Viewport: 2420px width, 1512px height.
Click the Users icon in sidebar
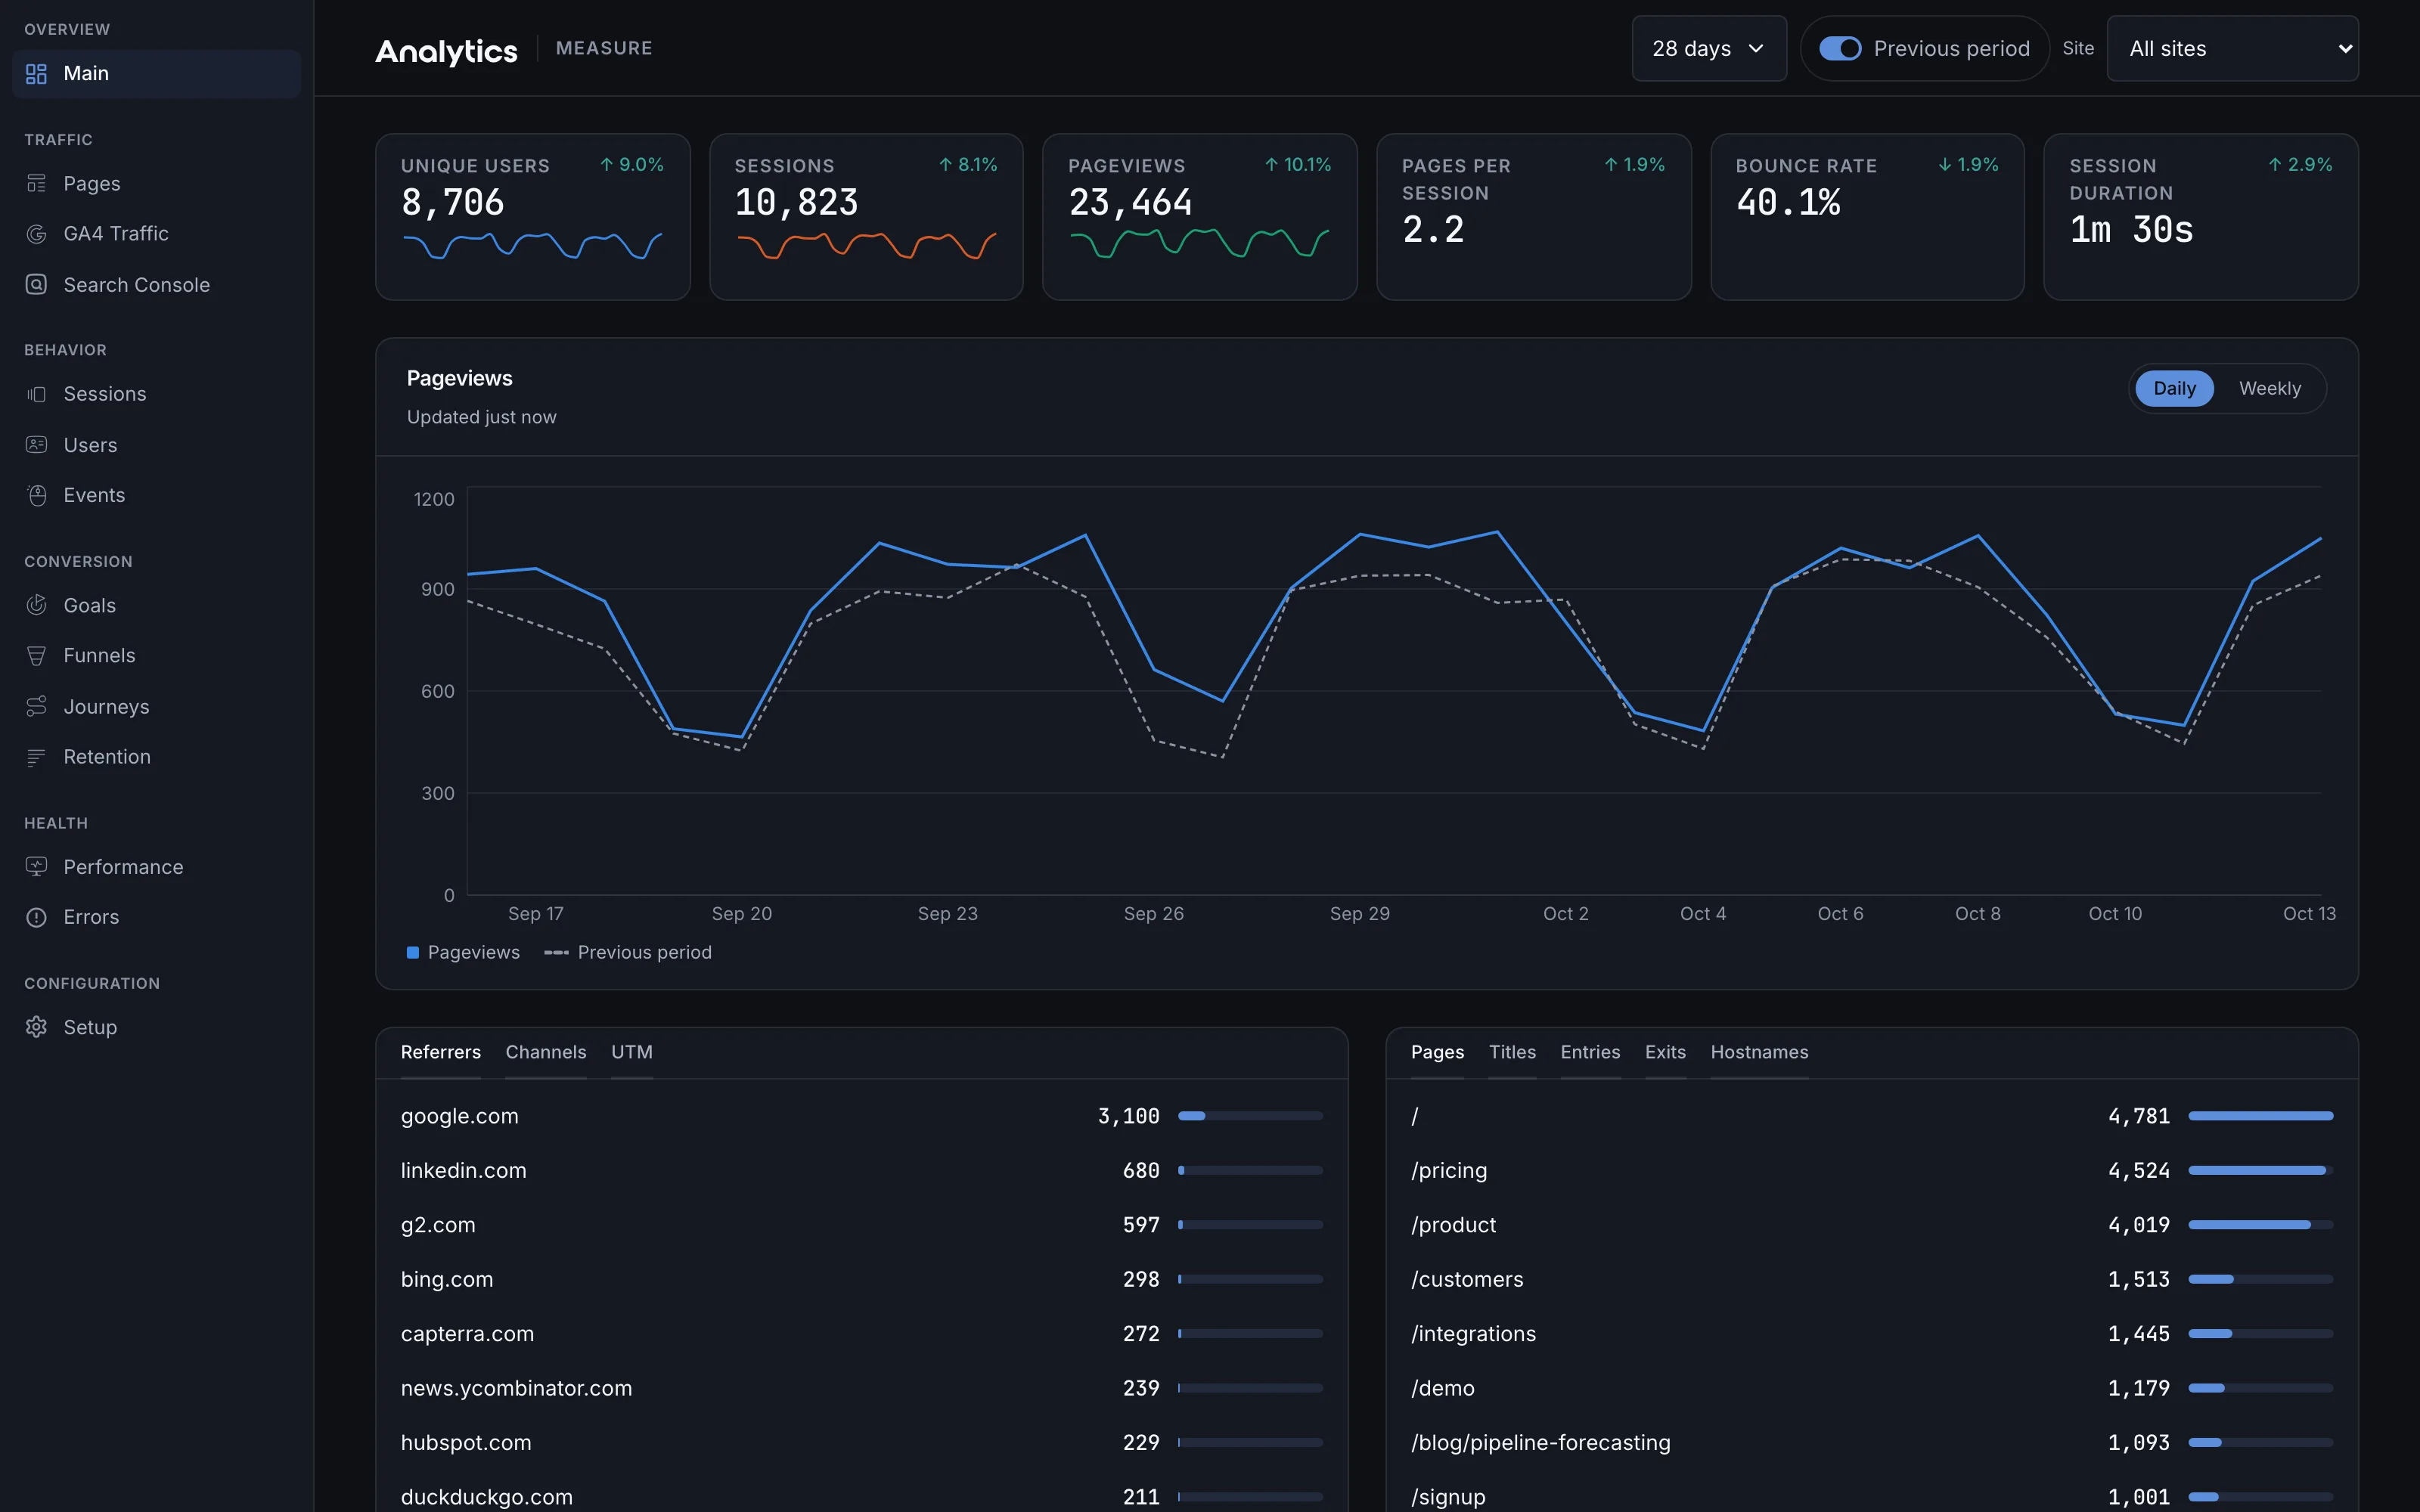pos(36,445)
